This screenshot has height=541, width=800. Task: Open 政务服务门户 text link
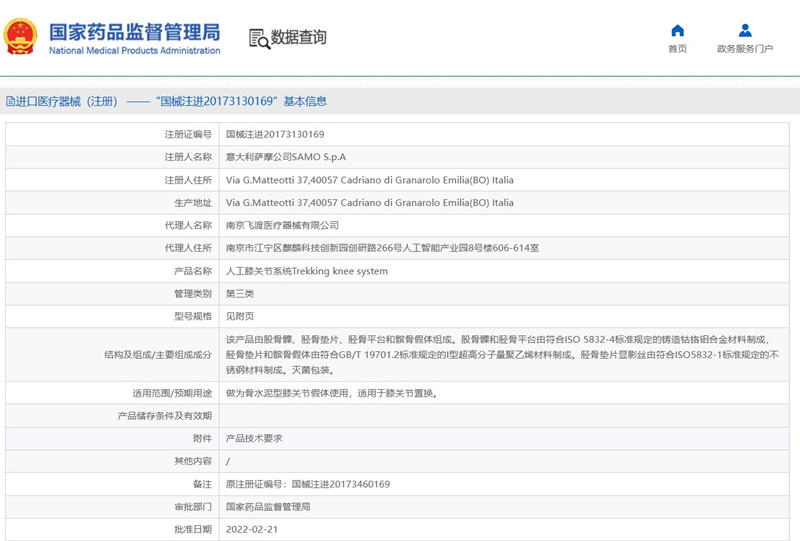tap(745, 49)
